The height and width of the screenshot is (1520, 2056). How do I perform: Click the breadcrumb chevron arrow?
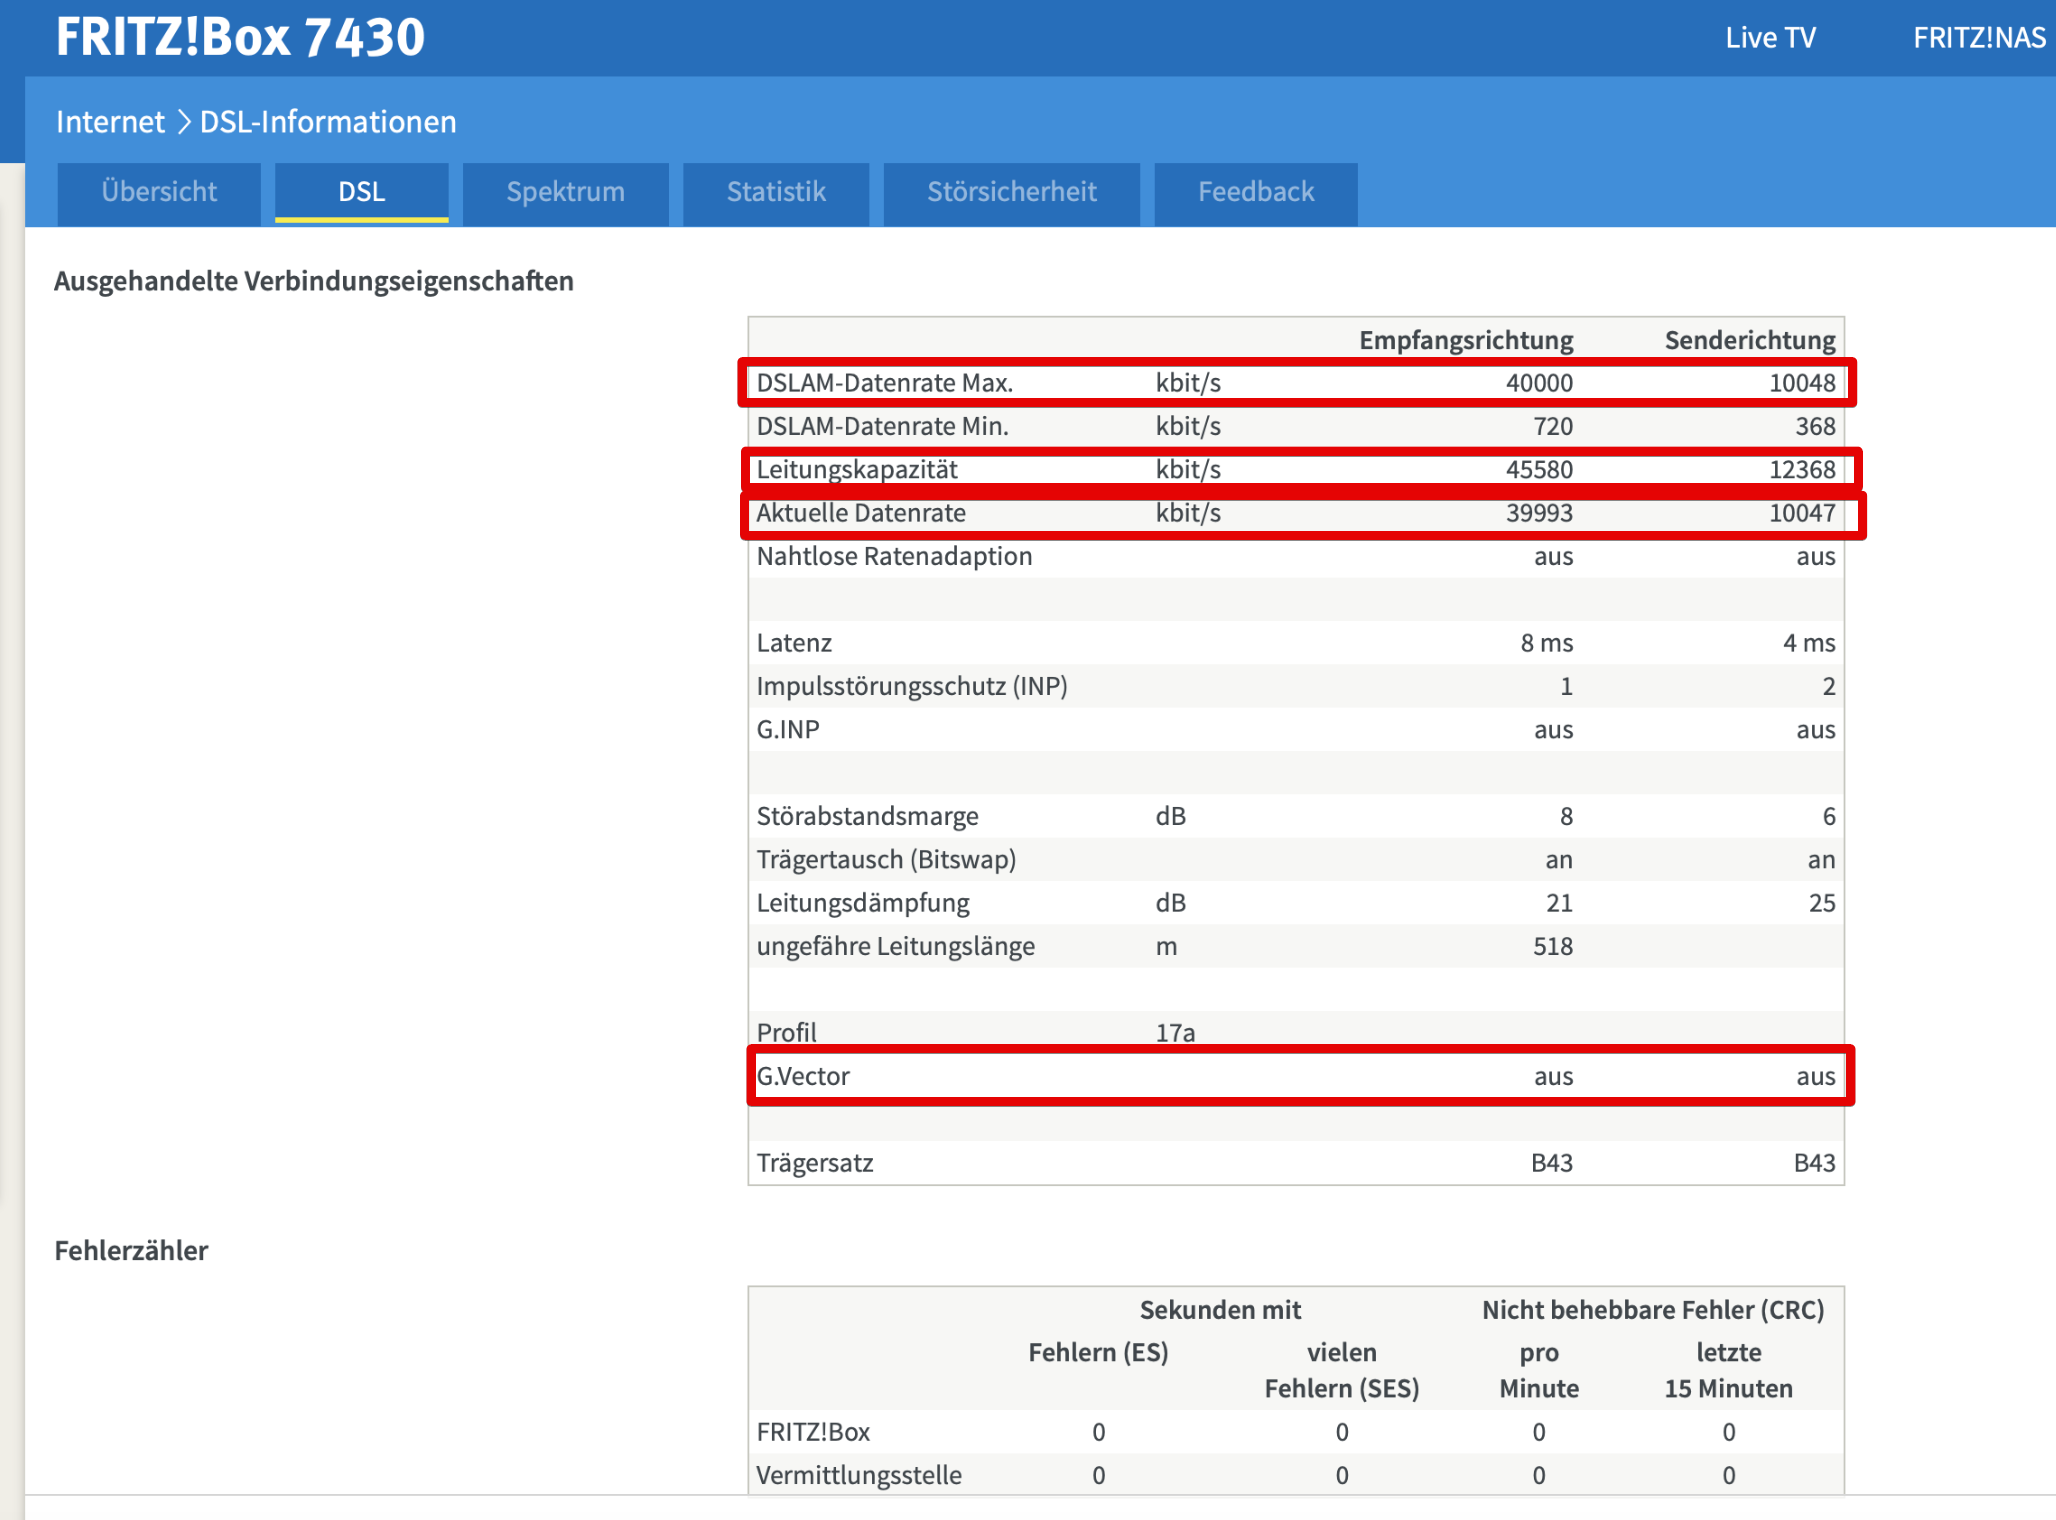(183, 122)
